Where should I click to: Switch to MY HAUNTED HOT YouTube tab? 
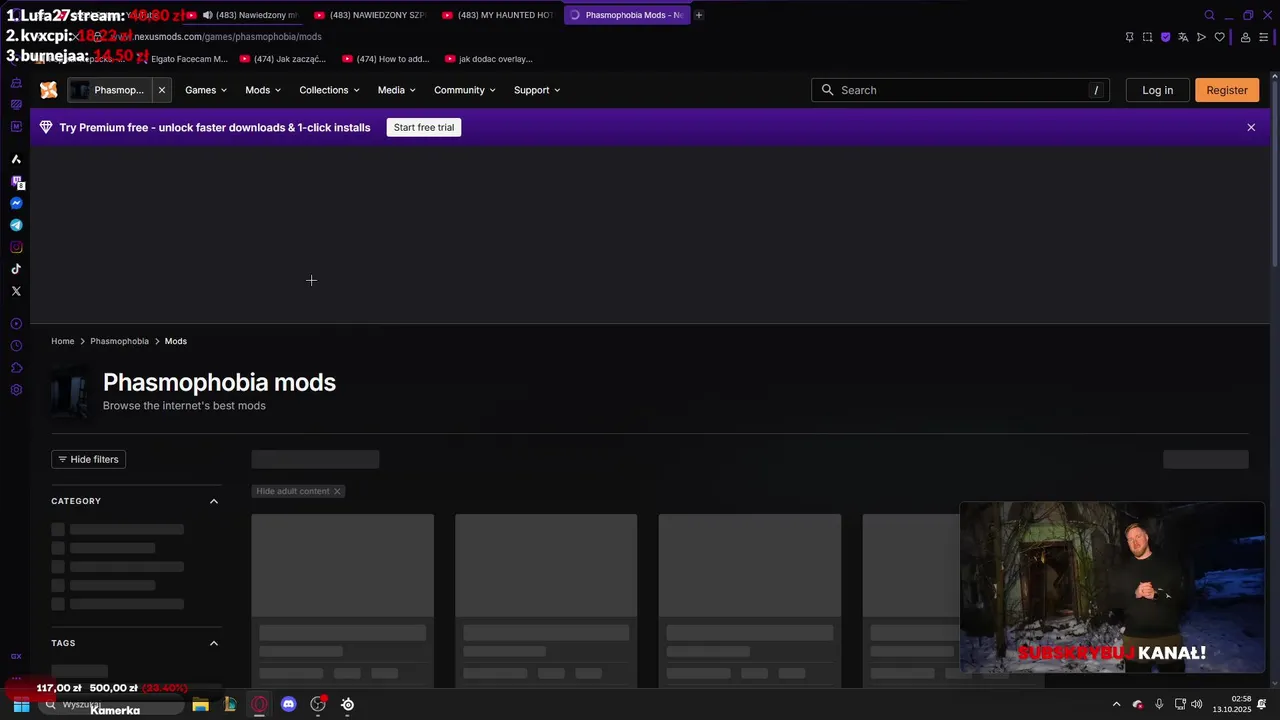click(498, 15)
